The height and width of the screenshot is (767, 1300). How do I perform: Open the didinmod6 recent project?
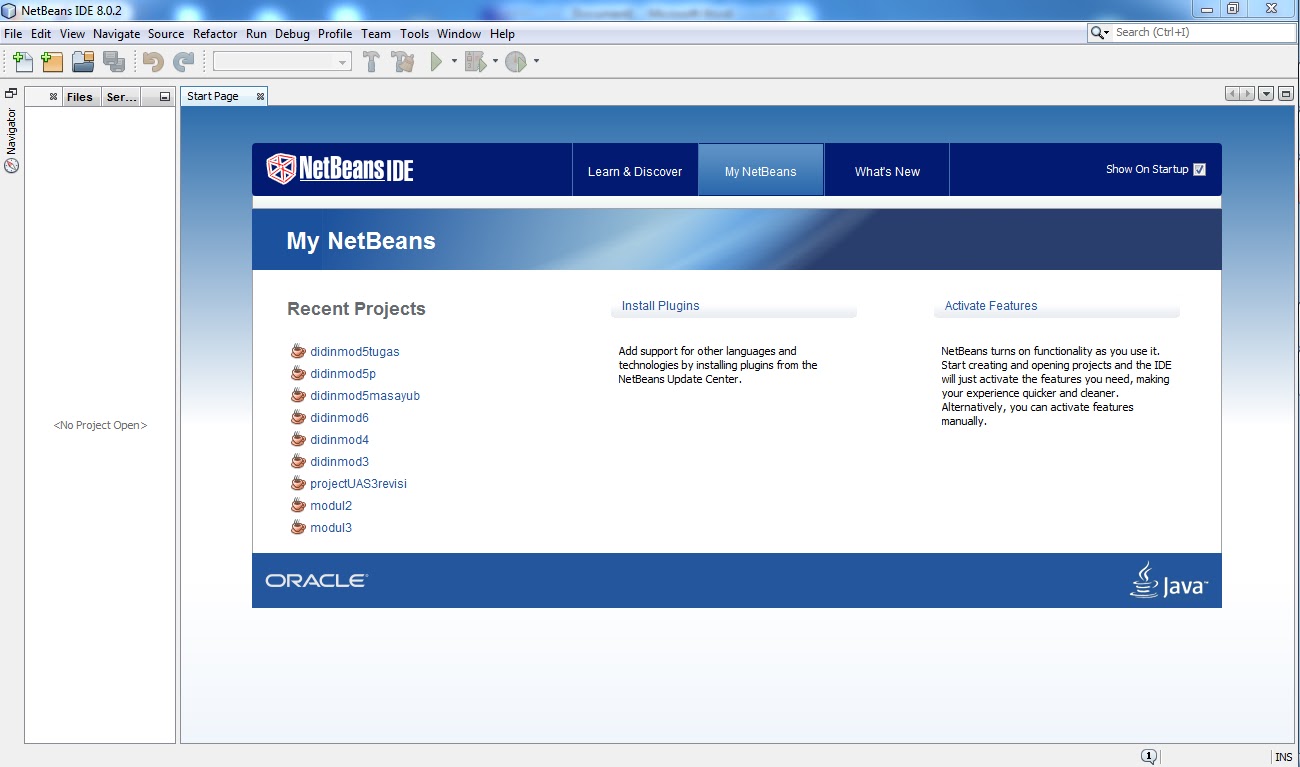pos(339,417)
